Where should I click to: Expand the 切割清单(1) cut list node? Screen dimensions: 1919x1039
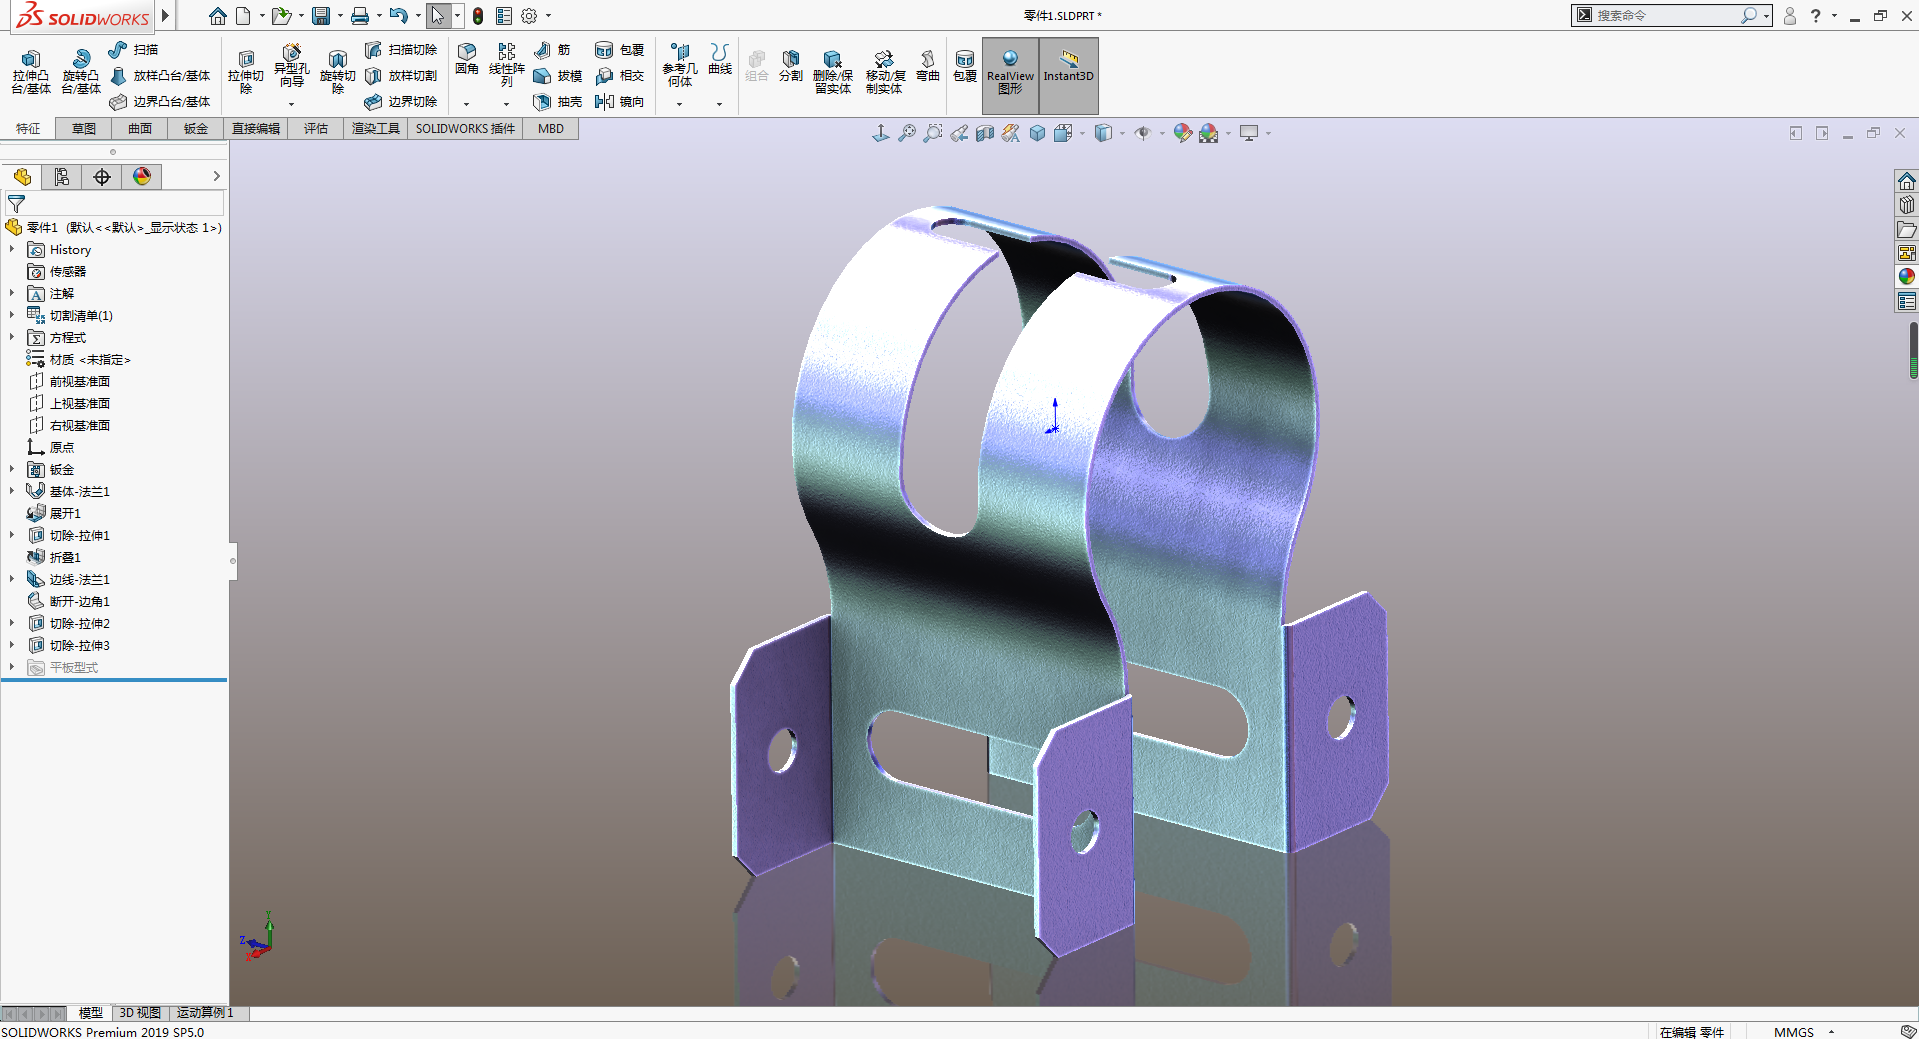point(12,316)
